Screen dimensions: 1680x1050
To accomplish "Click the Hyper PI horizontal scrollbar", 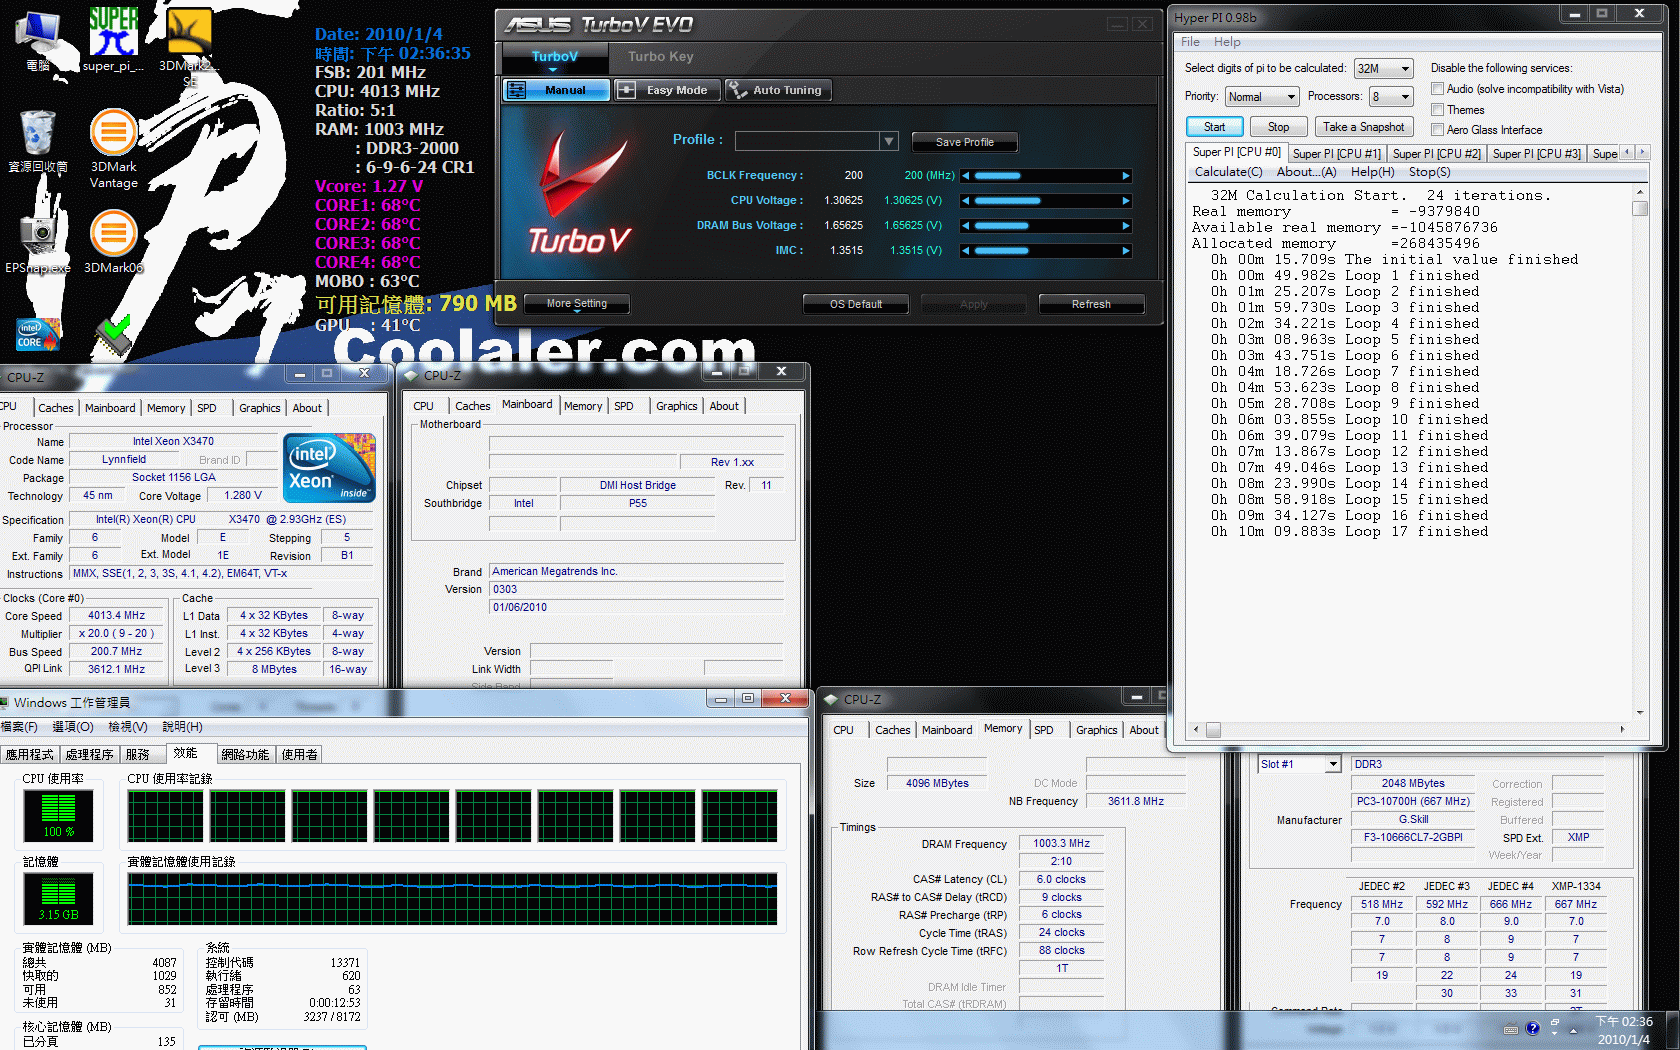I will [1409, 730].
